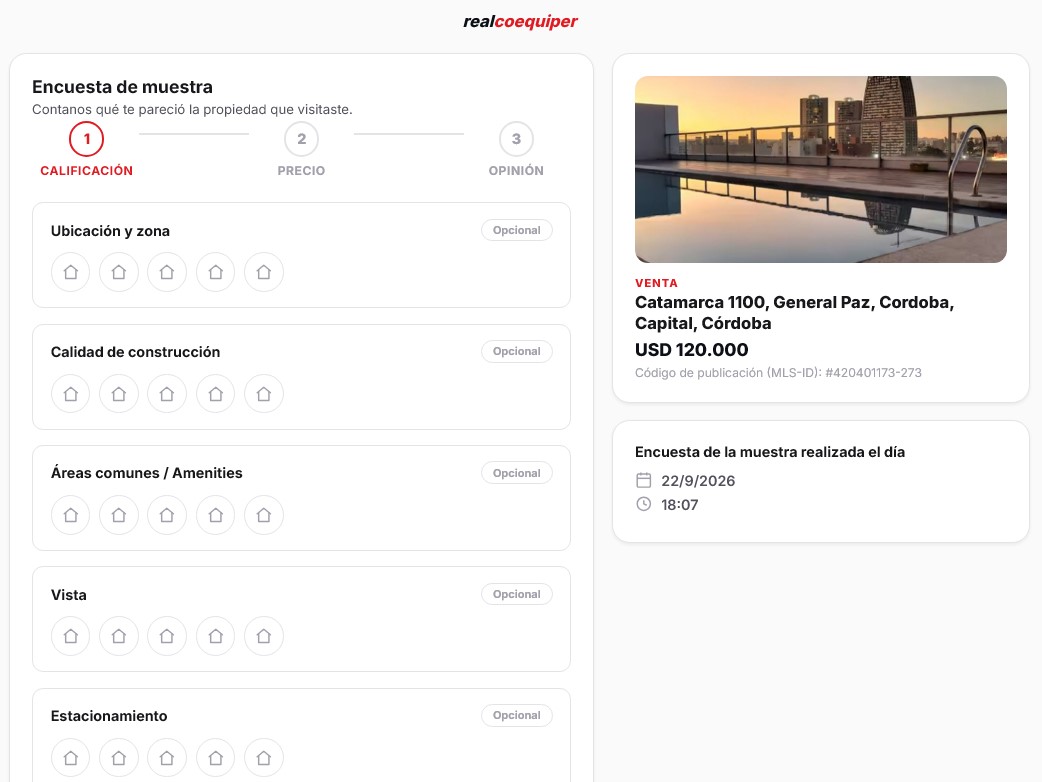Give Calidad de construcción four houses rating
The image size is (1042, 782).
215,394
